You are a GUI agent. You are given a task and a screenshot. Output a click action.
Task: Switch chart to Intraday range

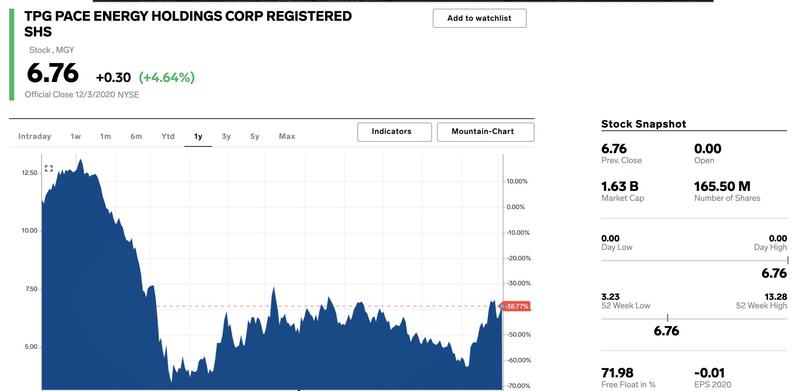click(x=35, y=136)
